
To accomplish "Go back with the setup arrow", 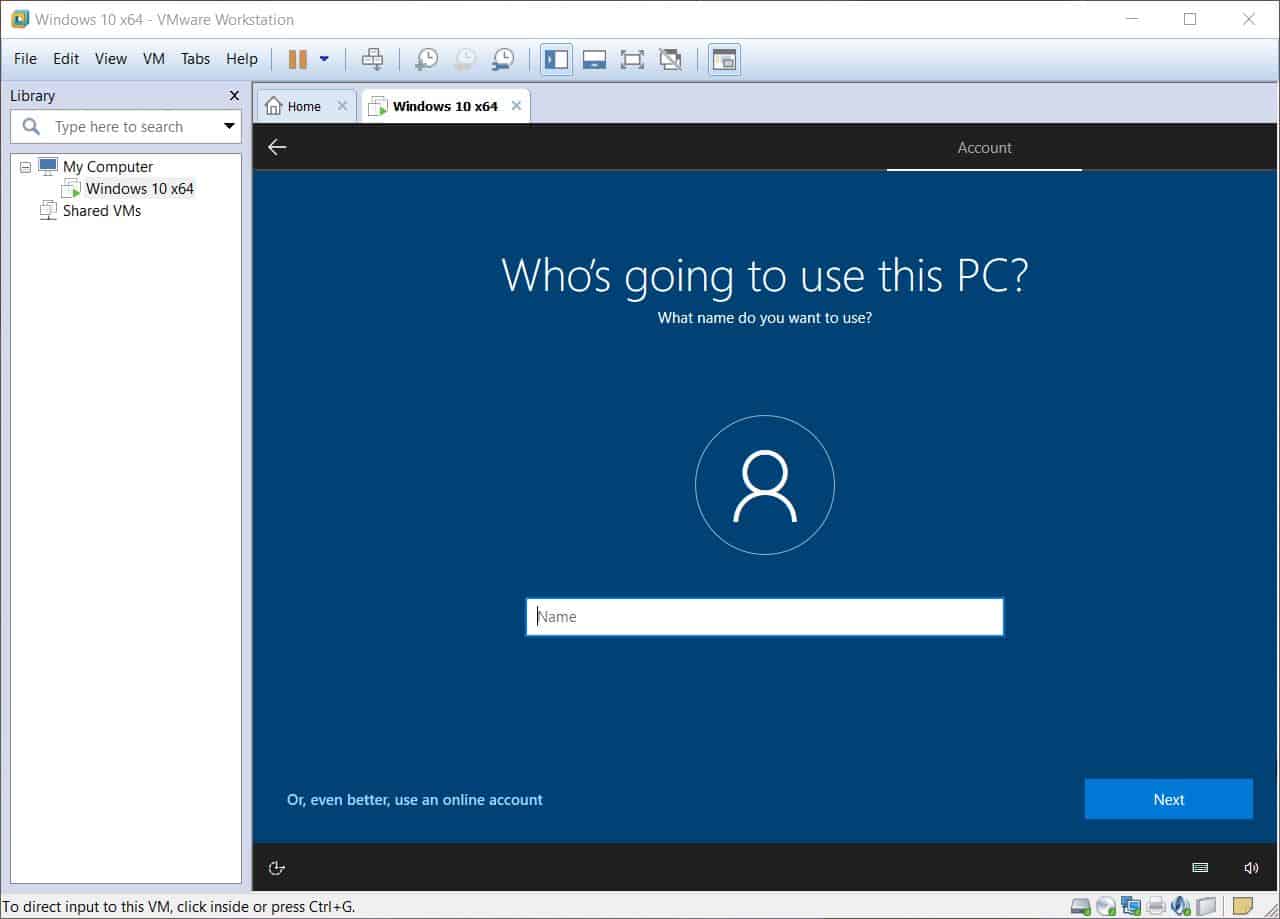I will [277, 147].
